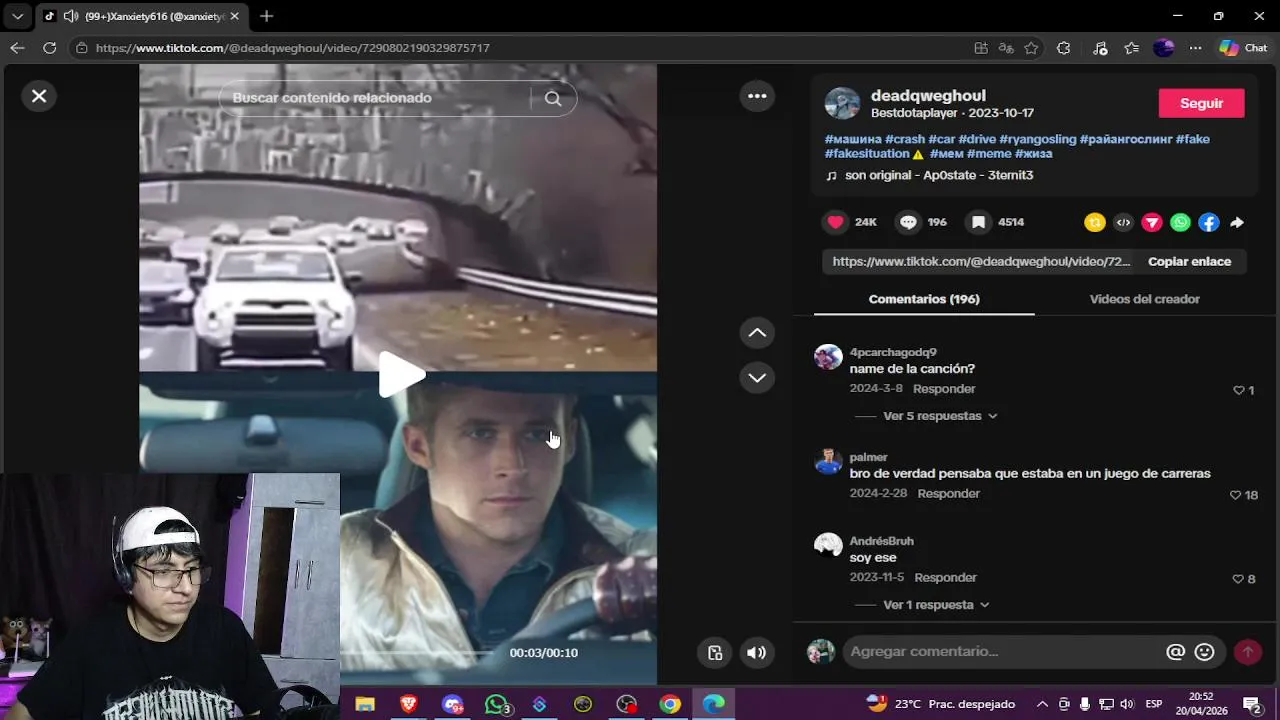Post comment with the red arrow button

click(x=1247, y=652)
